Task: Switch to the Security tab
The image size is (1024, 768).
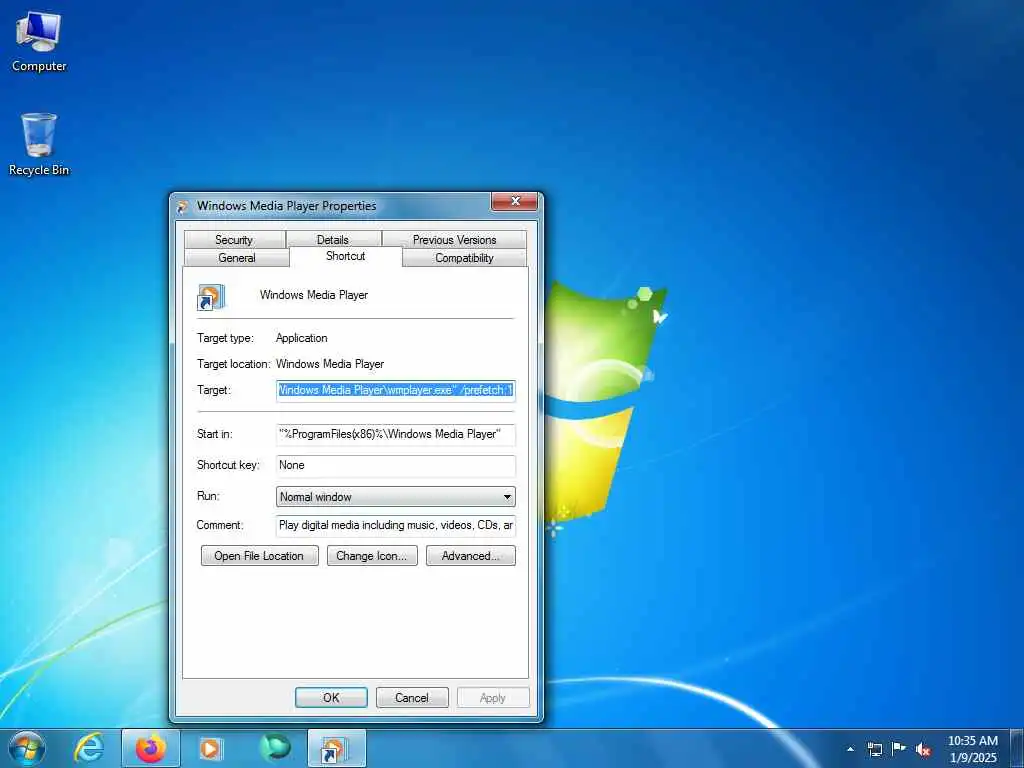Action: pos(234,240)
